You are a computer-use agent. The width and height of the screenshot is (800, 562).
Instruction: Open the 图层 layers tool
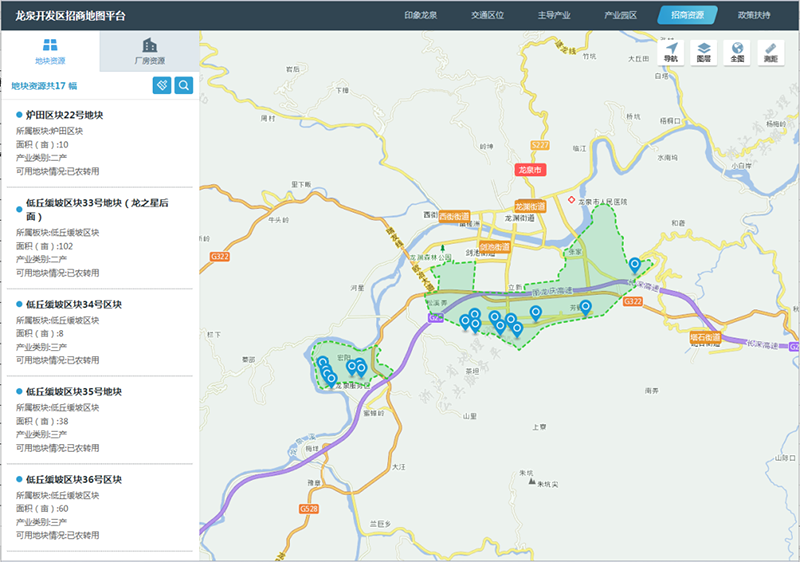click(703, 52)
